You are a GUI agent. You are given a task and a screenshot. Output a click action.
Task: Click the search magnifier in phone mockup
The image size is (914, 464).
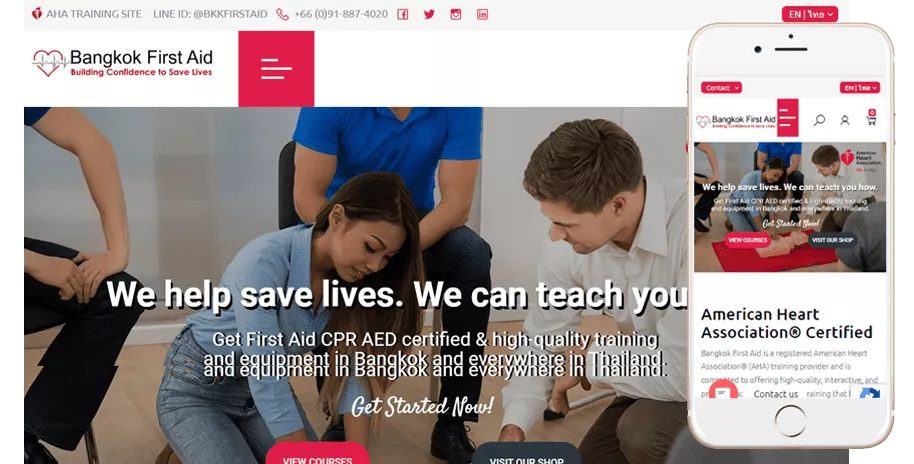(820, 120)
